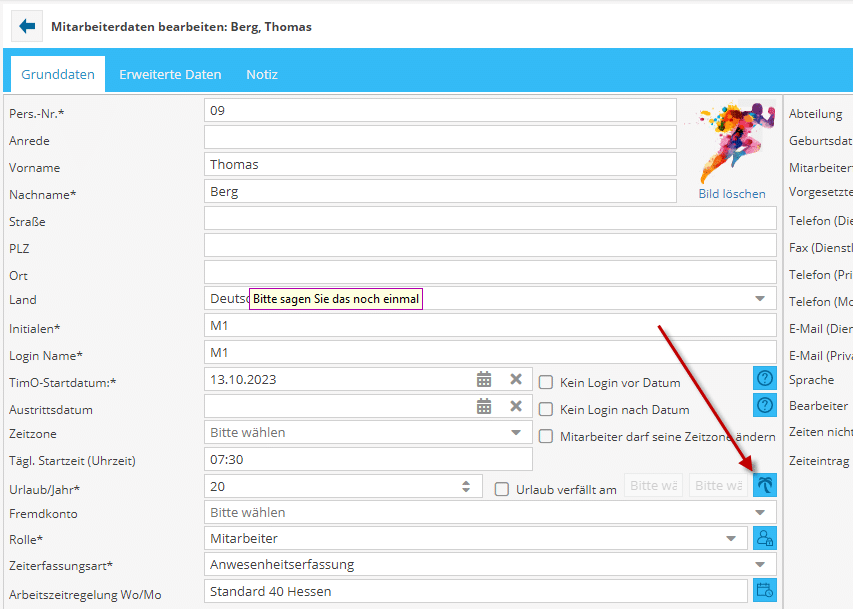Screen dimensions: 853x609
Task: Expand the Zeiterfassungsart dropdown
Action: click(x=760, y=564)
